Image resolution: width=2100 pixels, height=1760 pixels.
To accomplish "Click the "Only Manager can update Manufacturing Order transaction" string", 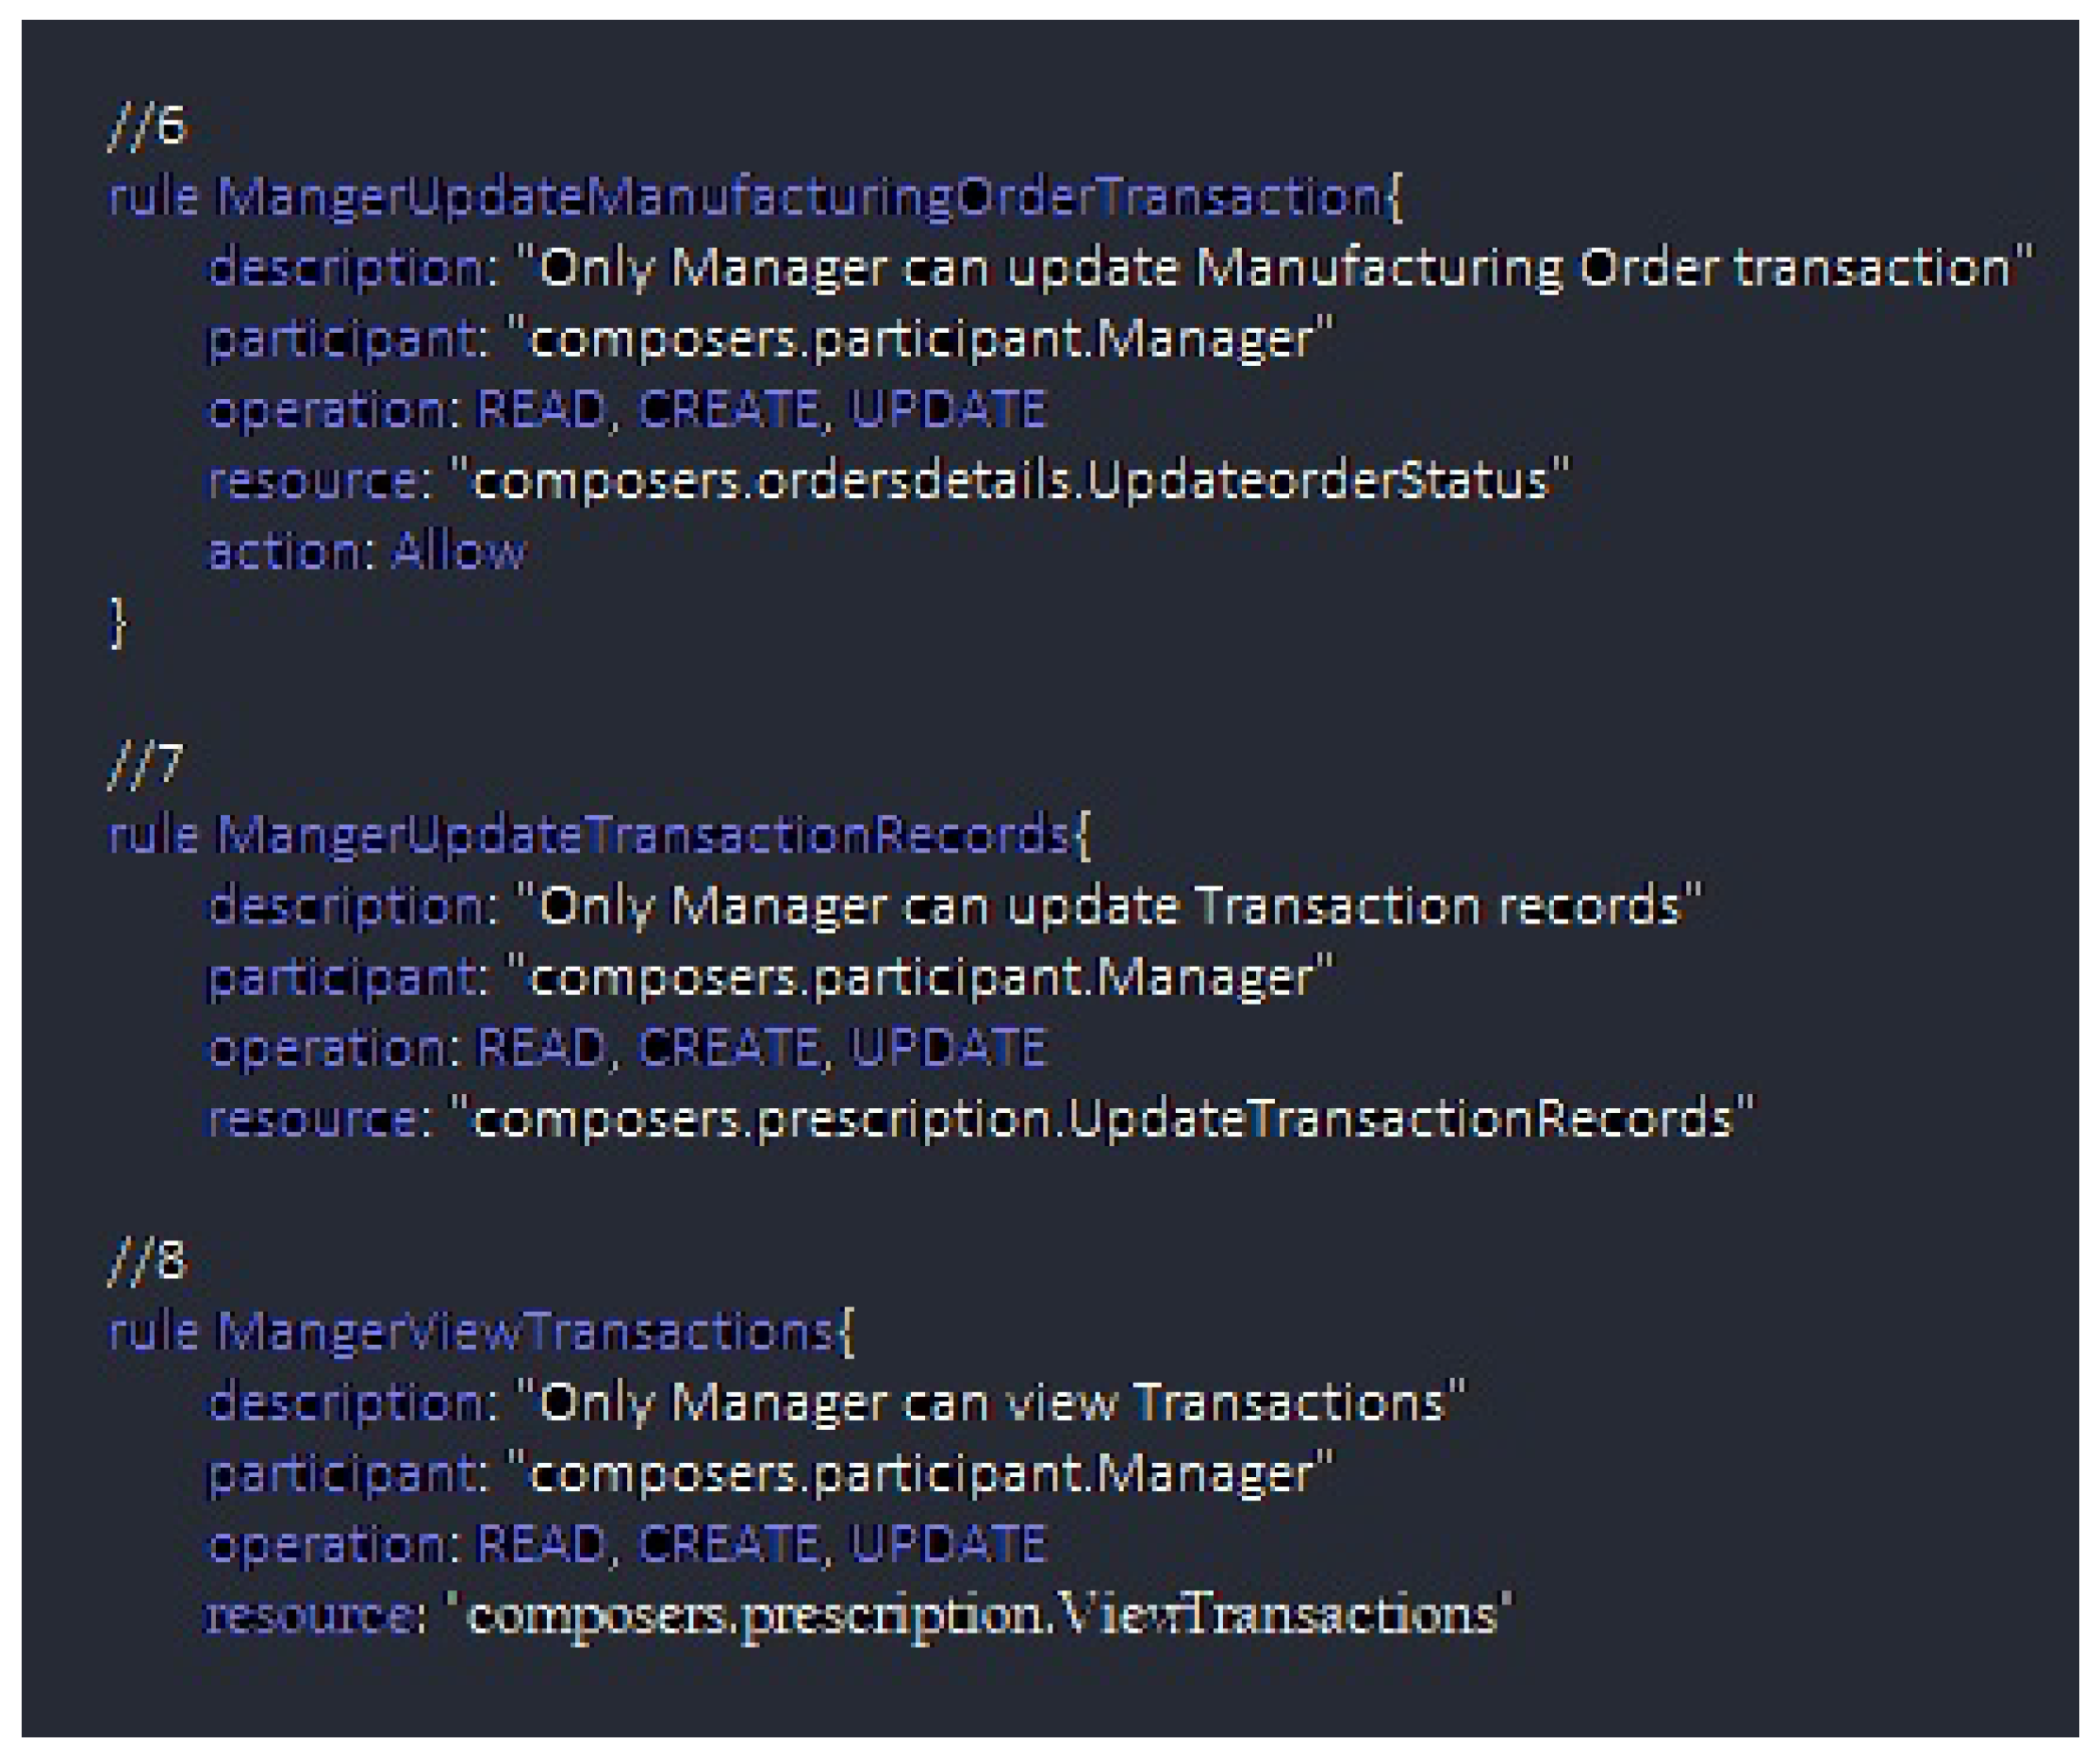I will coord(1273,268).
